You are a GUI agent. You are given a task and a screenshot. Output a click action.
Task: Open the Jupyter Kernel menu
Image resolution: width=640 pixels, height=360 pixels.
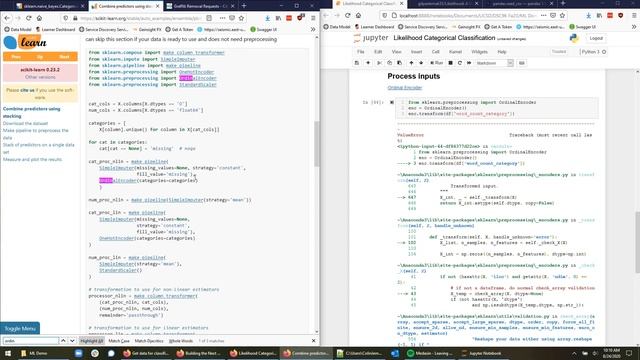455,52
